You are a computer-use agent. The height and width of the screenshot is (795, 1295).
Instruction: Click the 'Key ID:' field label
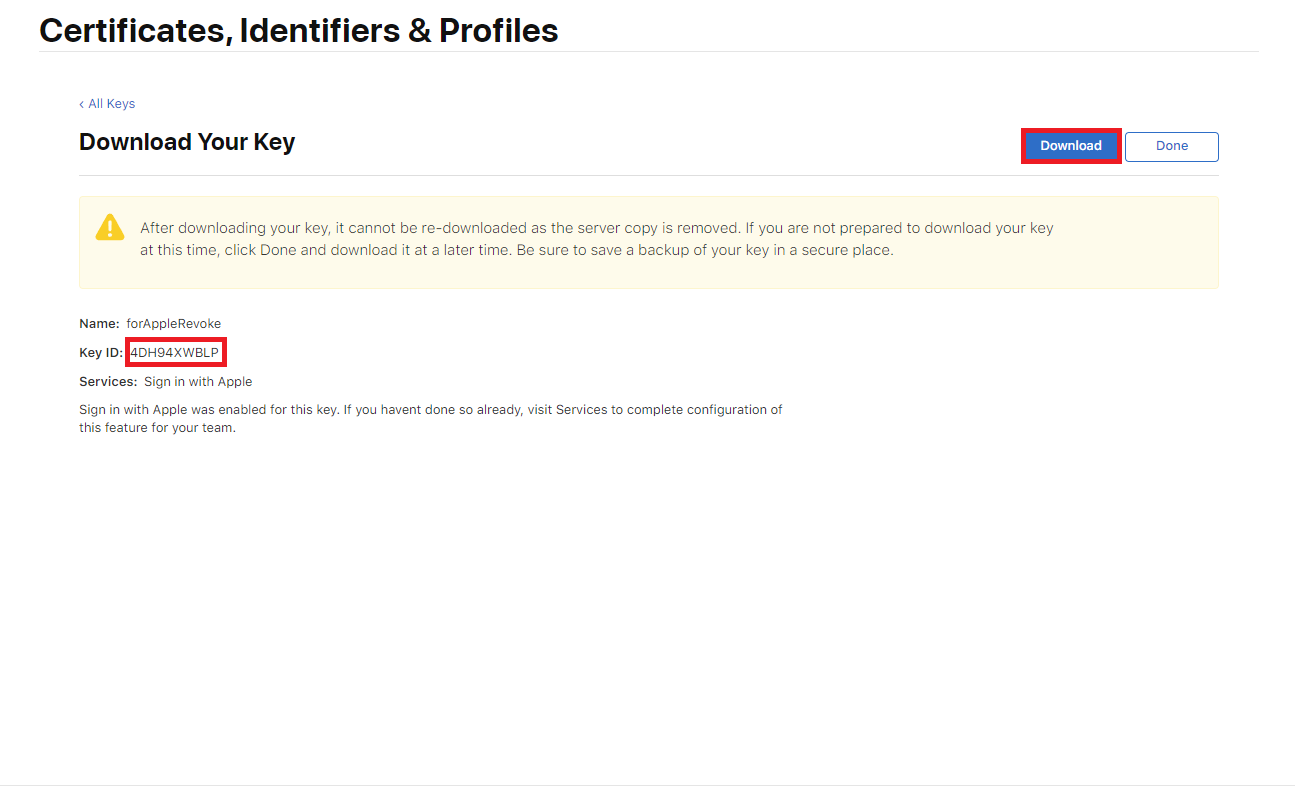[x=101, y=352]
